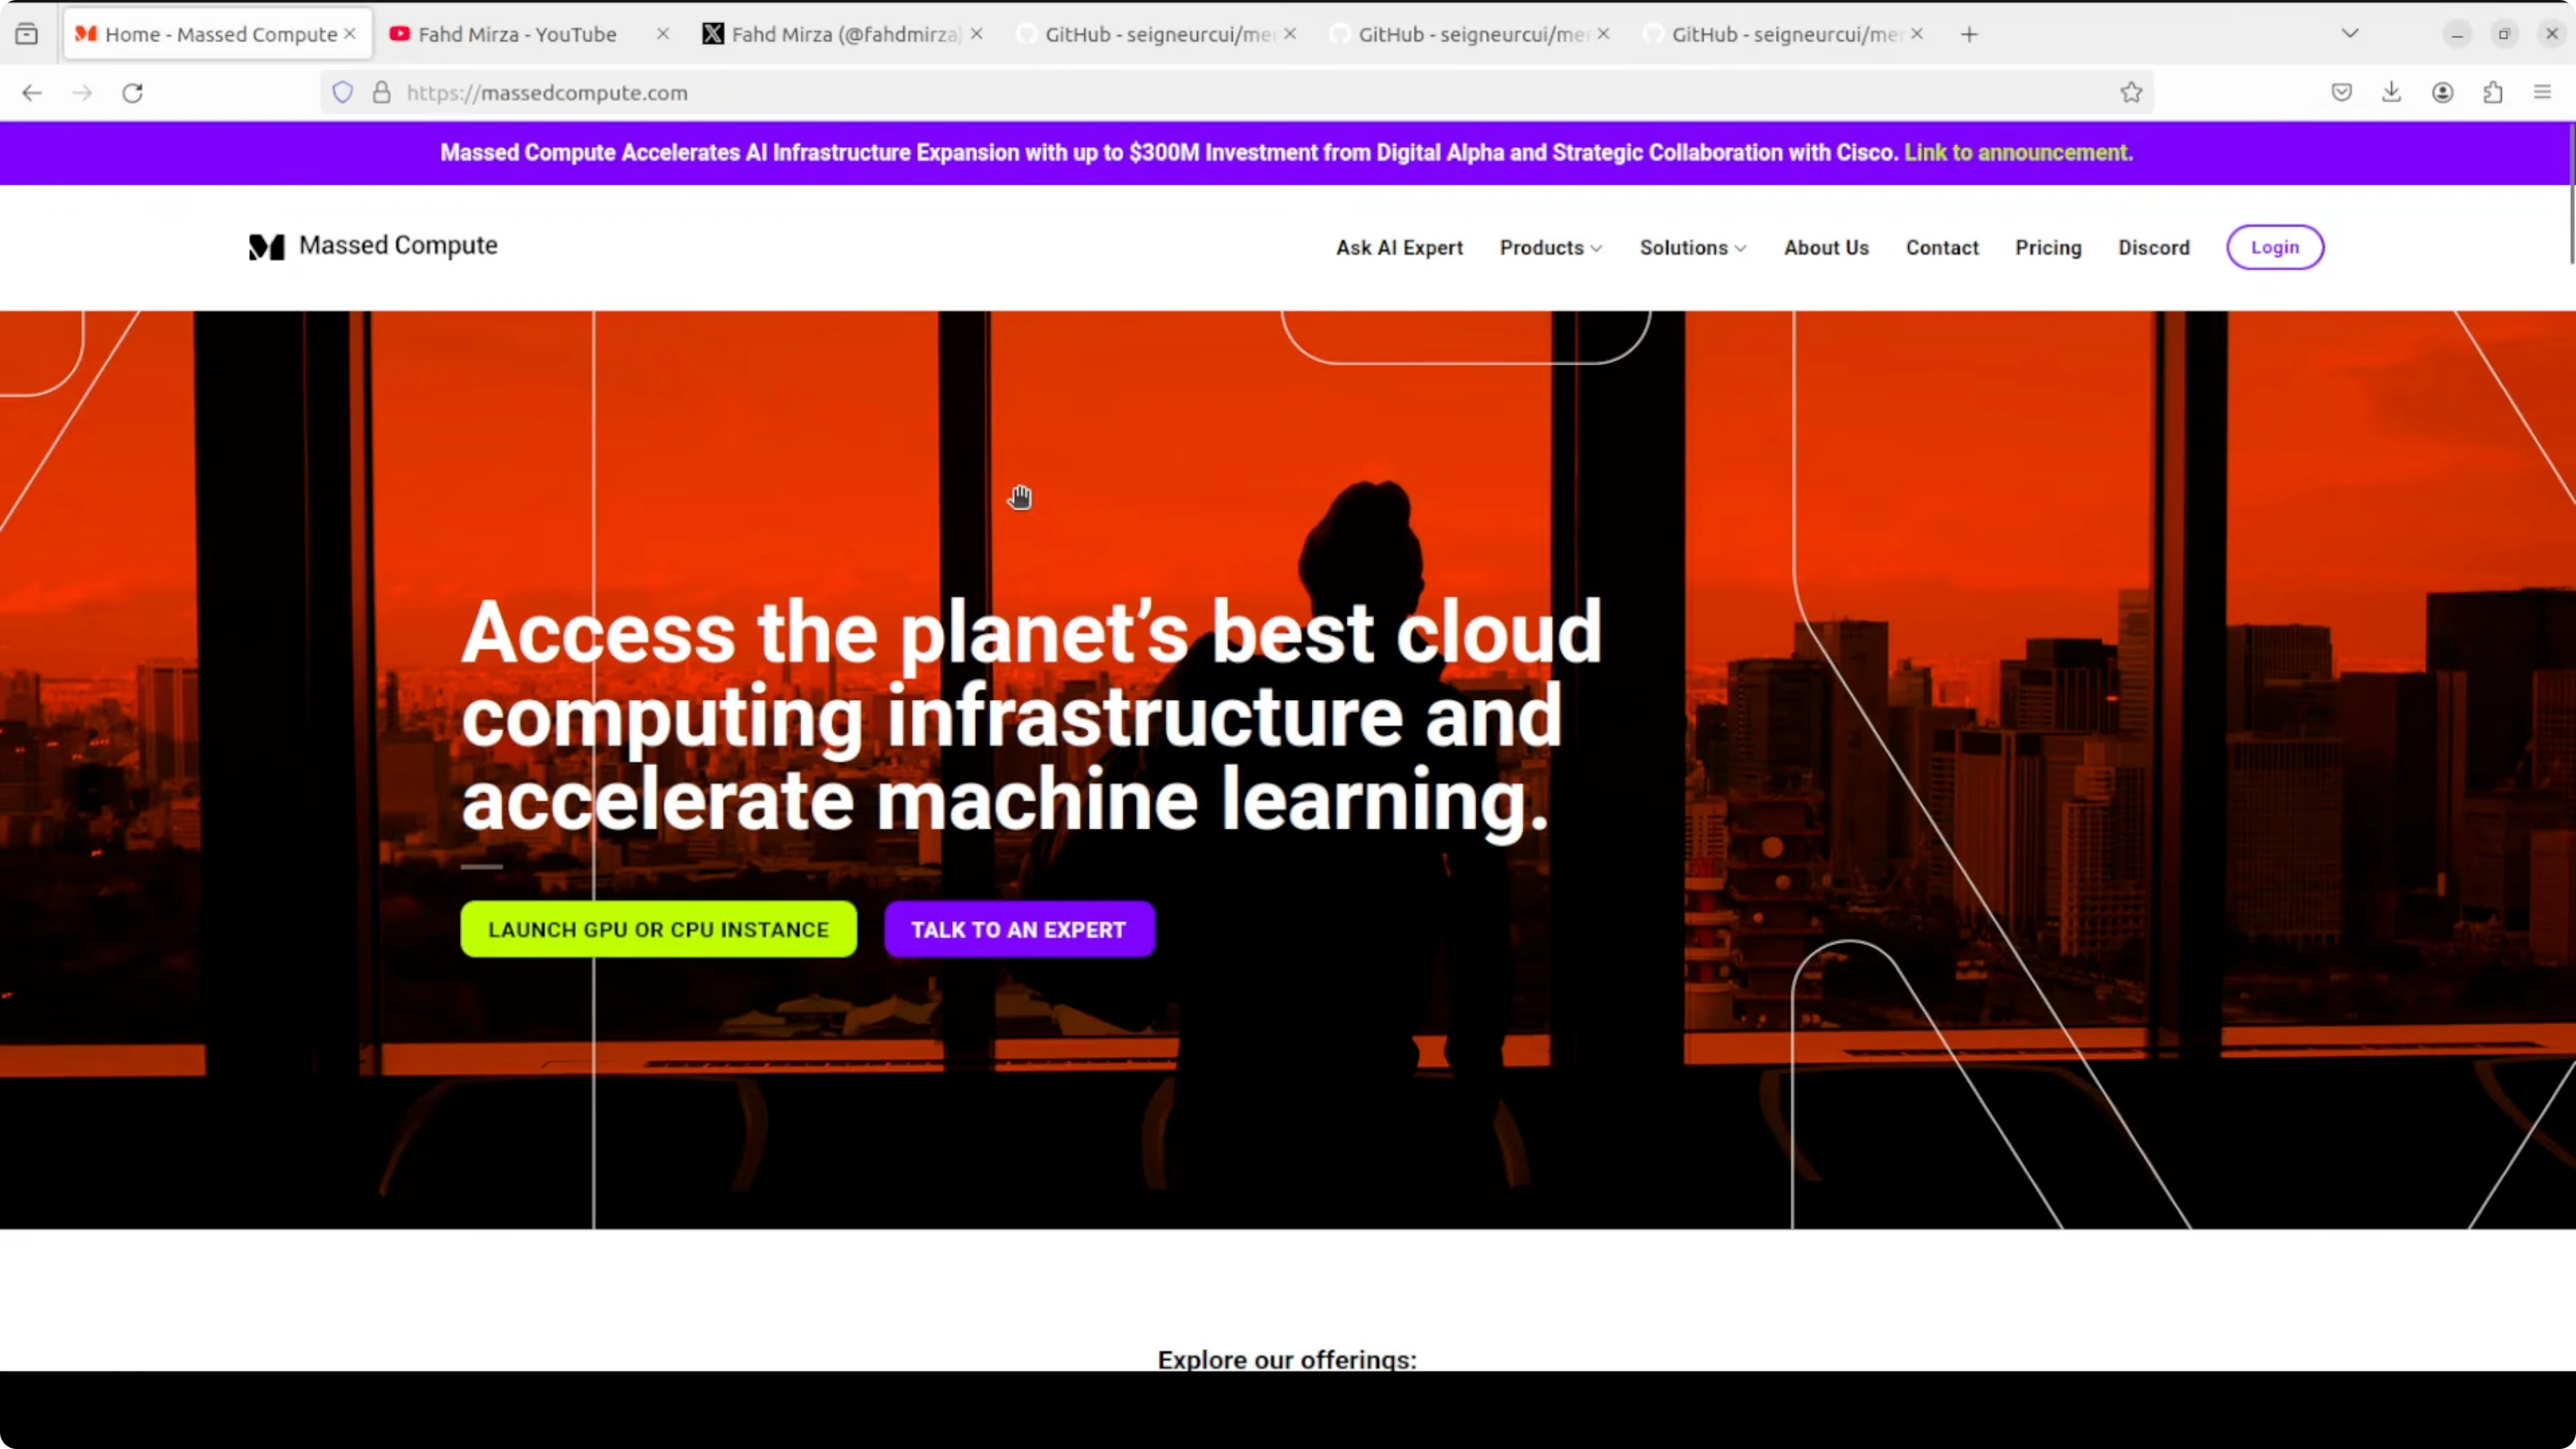Expand the Products dropdown menu

tap(1550, 248)
